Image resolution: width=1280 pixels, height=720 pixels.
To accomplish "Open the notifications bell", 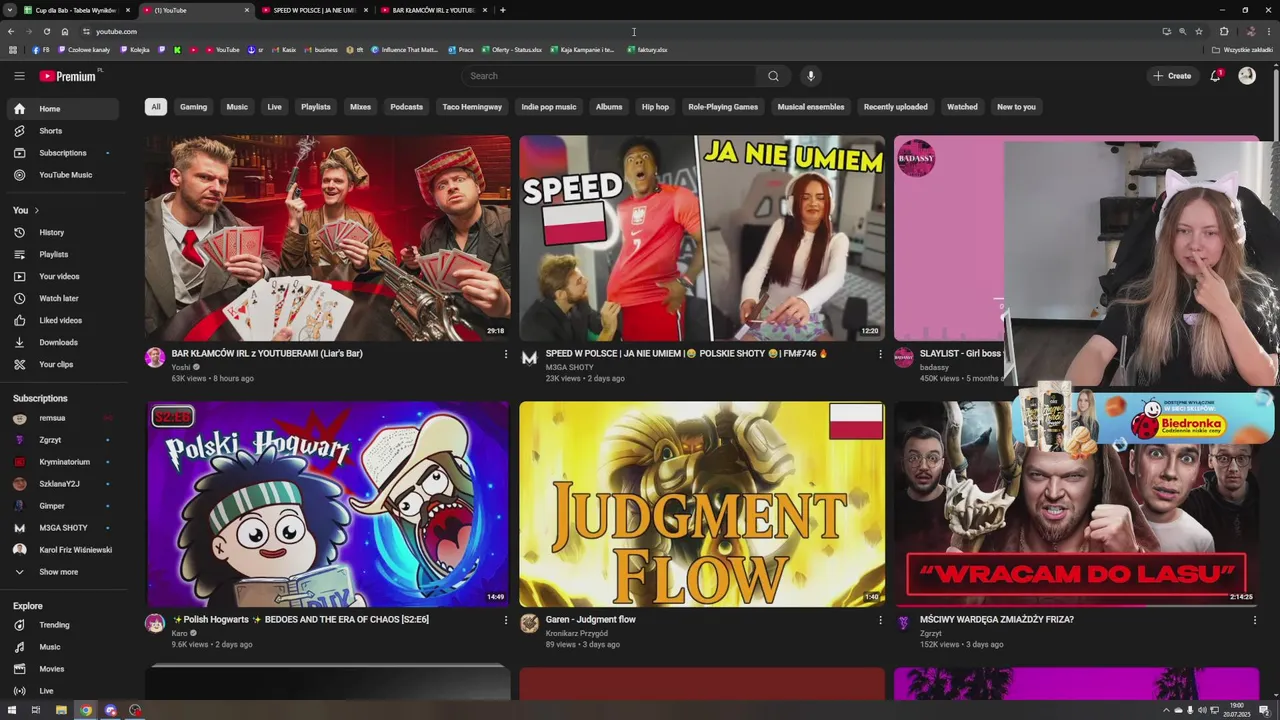I will (1216, 76).
